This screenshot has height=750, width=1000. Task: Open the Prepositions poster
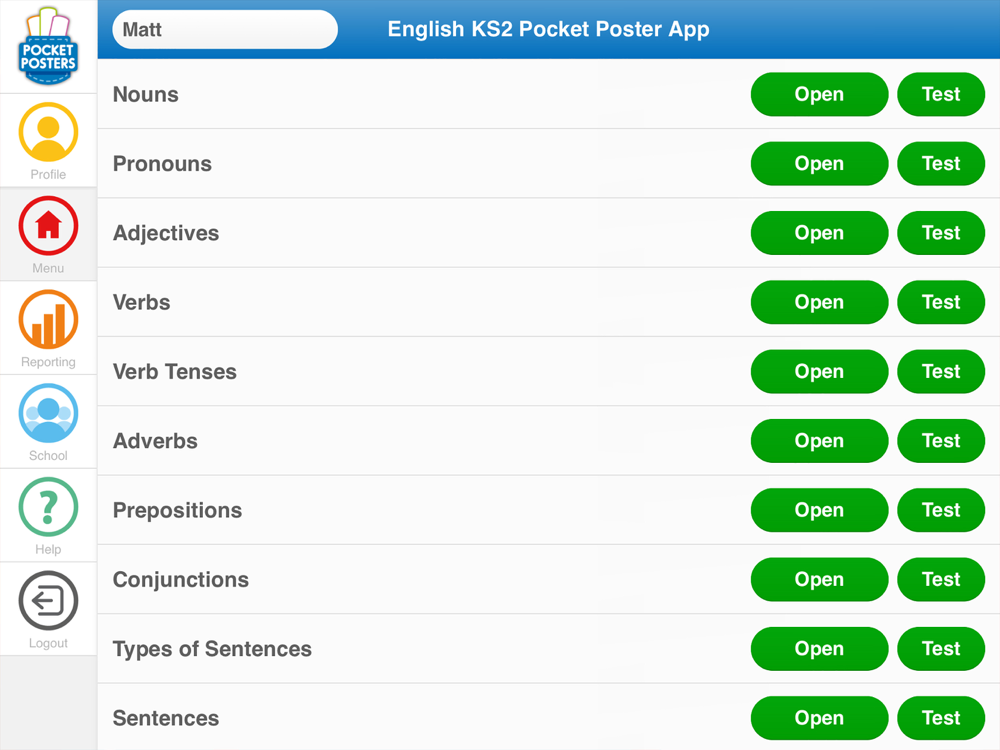[820, 510]
